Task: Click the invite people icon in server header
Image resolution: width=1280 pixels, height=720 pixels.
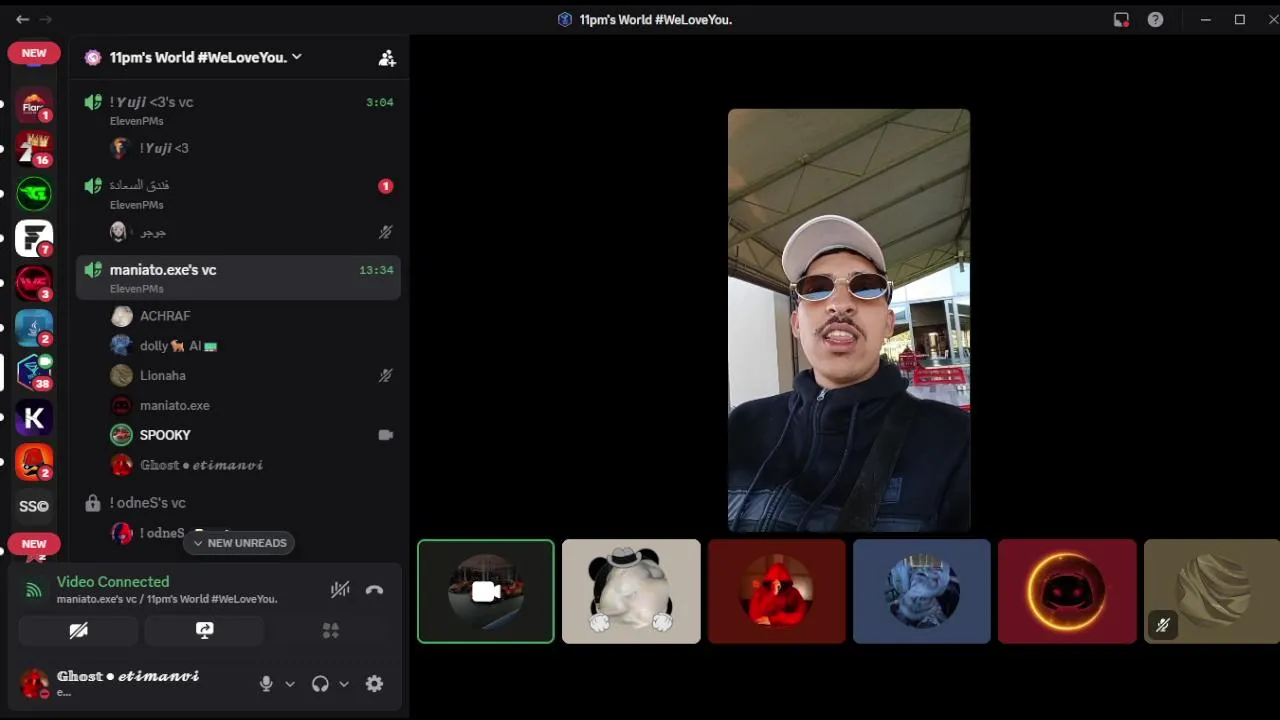Action: [387, 58]
